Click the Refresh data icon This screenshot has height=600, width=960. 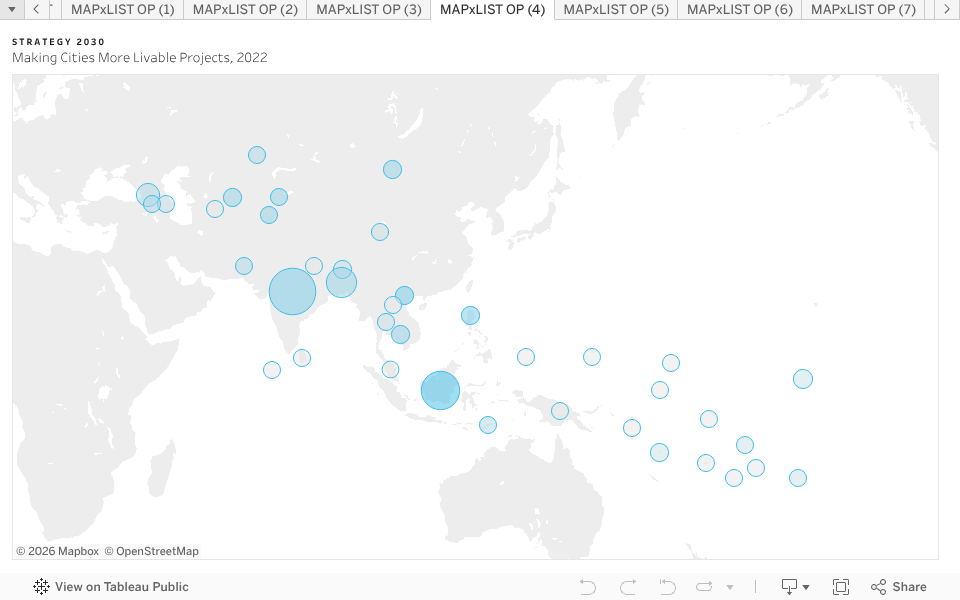point(704,587)
